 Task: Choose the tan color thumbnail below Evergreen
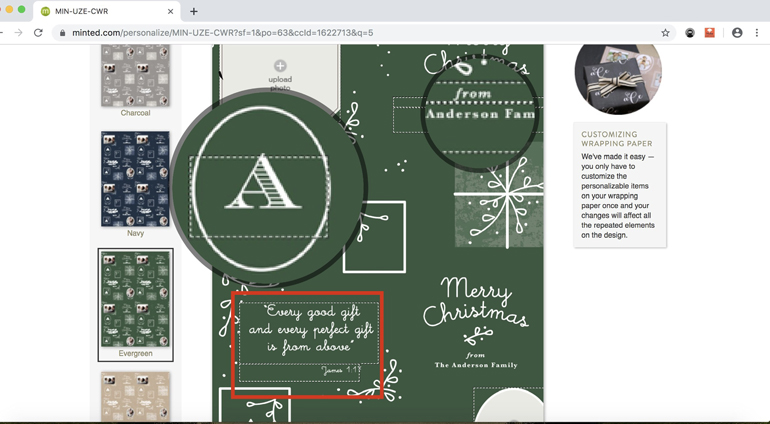click(x=136, y=396)
